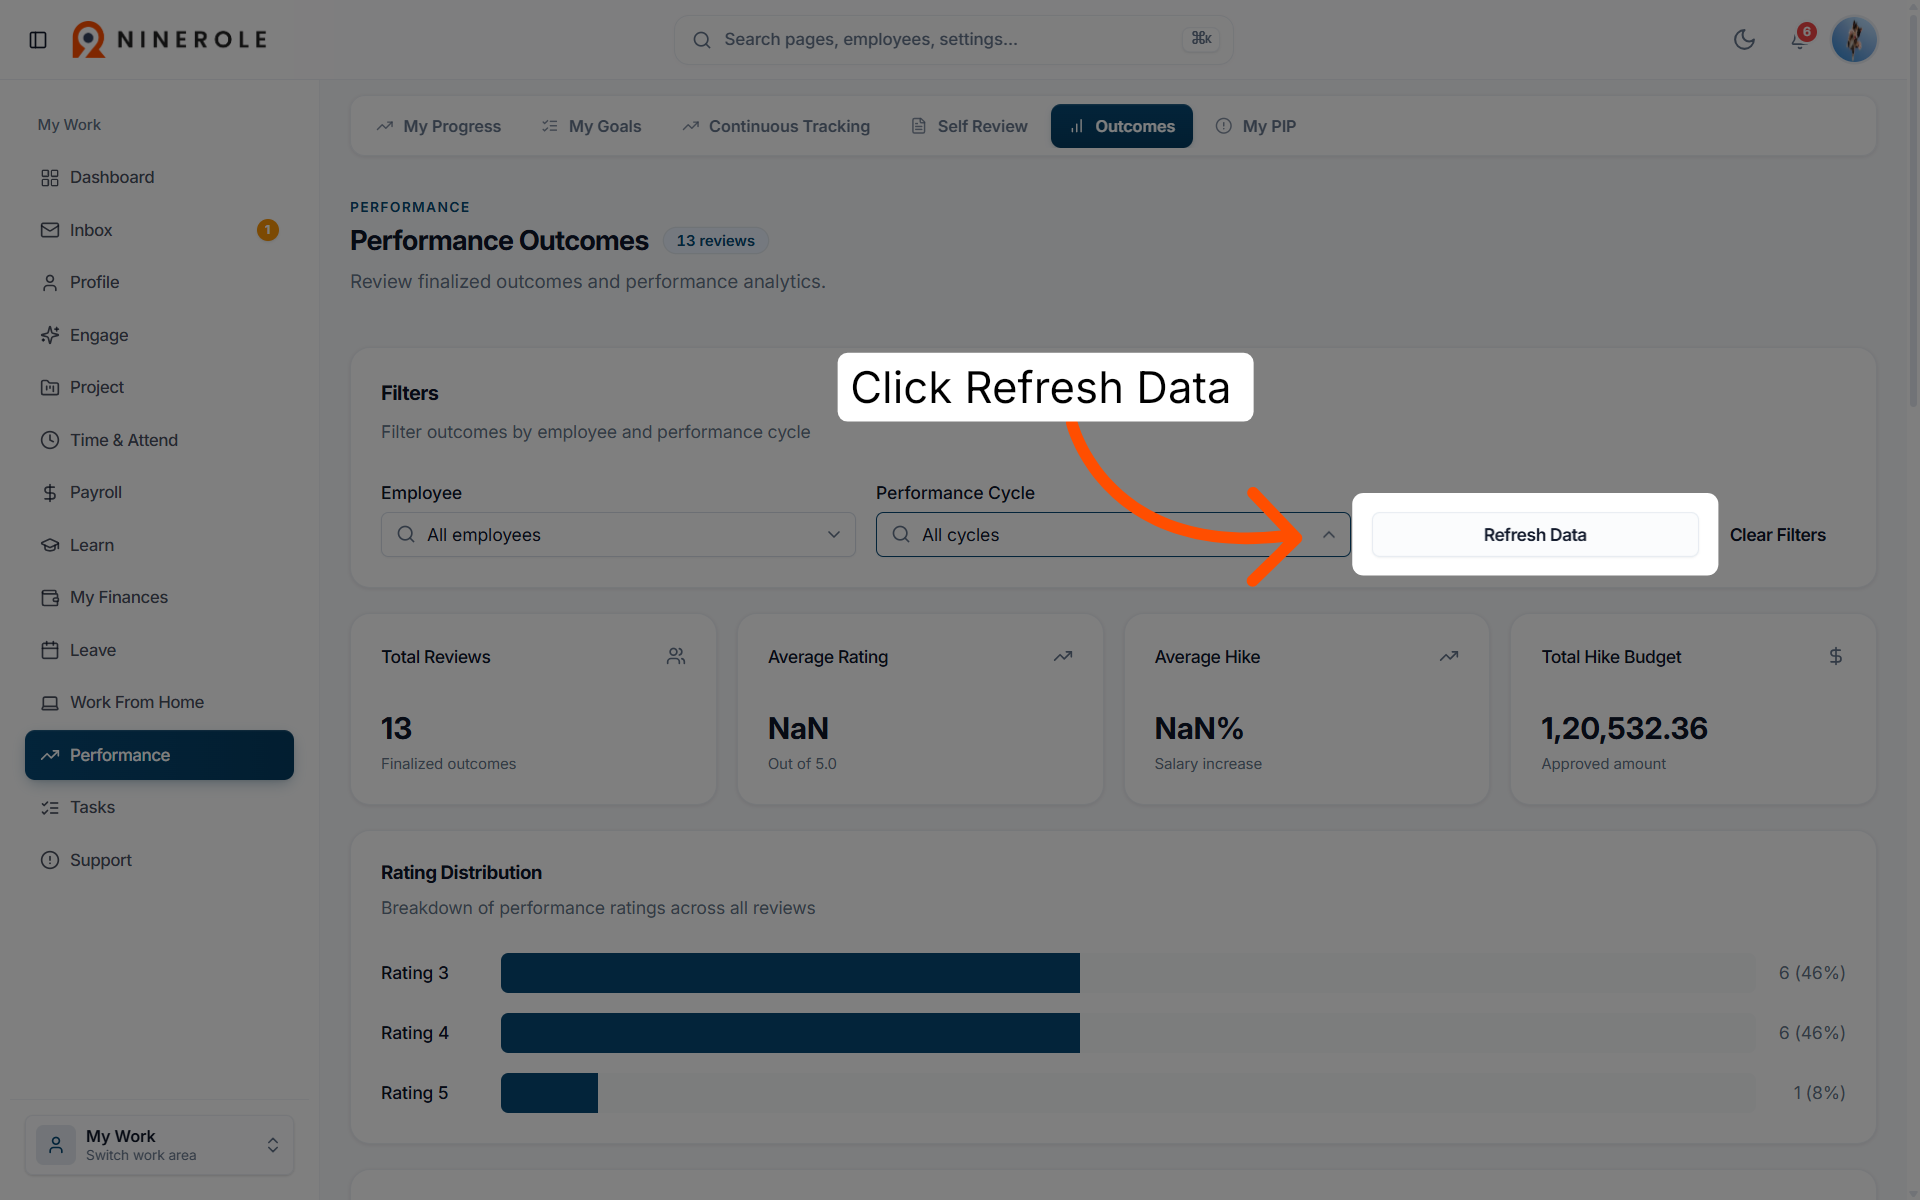This screenshot has width=1920, height=1200.
Task: Click the Total Reviews people icon
Action: 676,656
